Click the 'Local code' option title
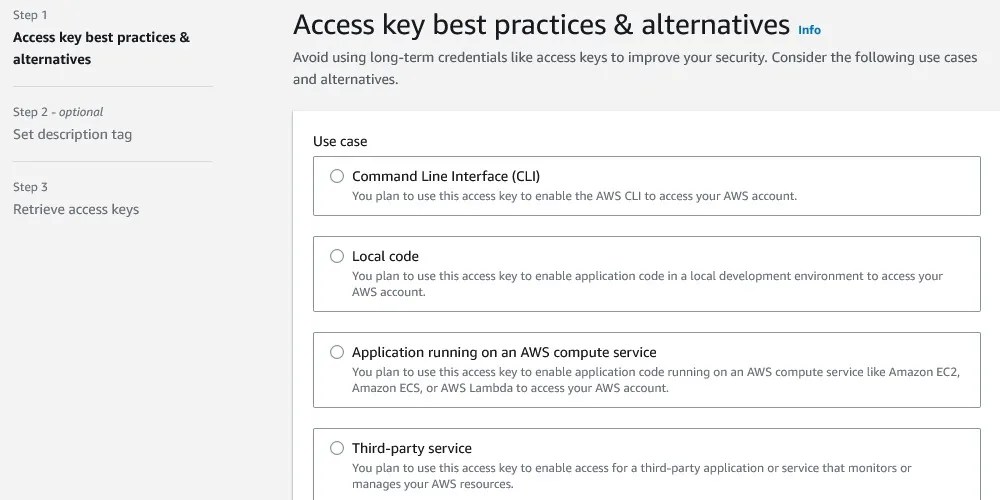The width and height of the screenshot is (1000, 500). pos(385,256)
